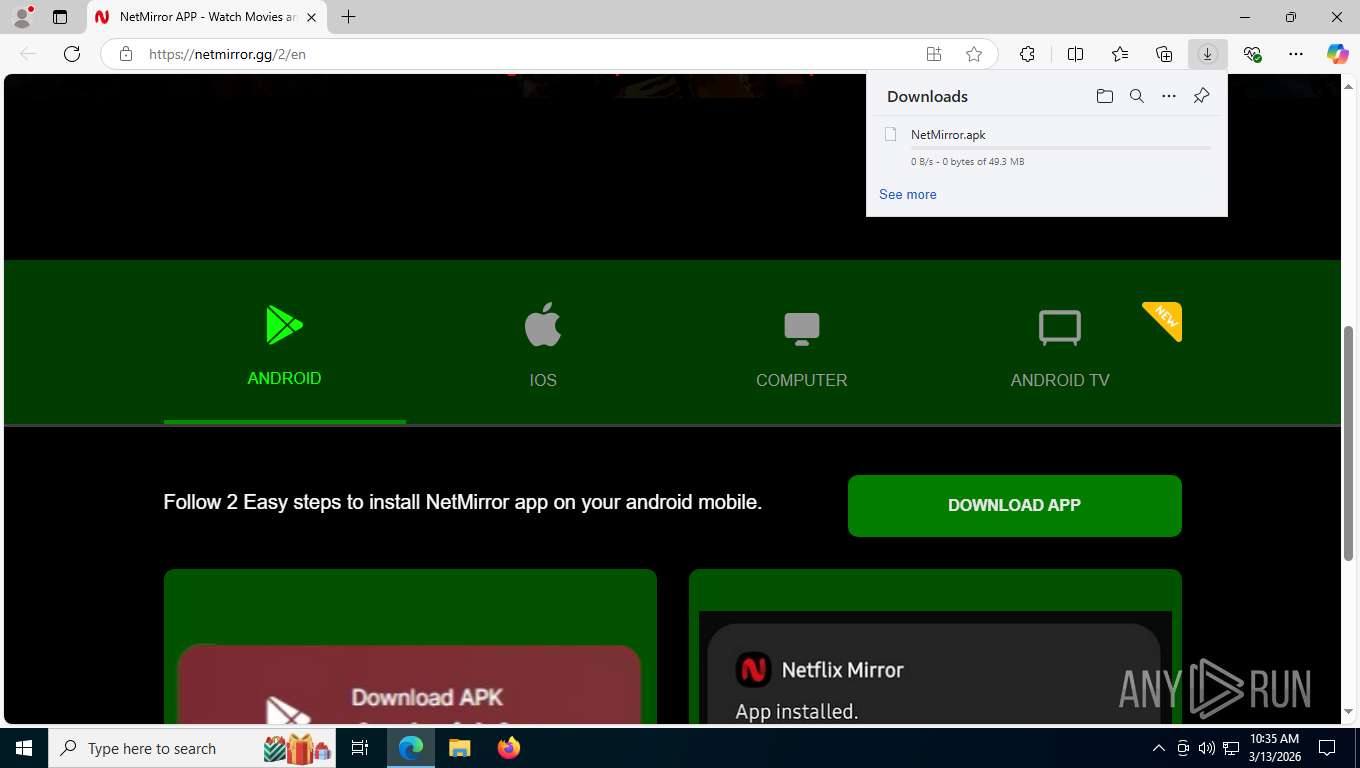Refresh the NetMirror page
1360x768 pixels.
pos(72,54)
